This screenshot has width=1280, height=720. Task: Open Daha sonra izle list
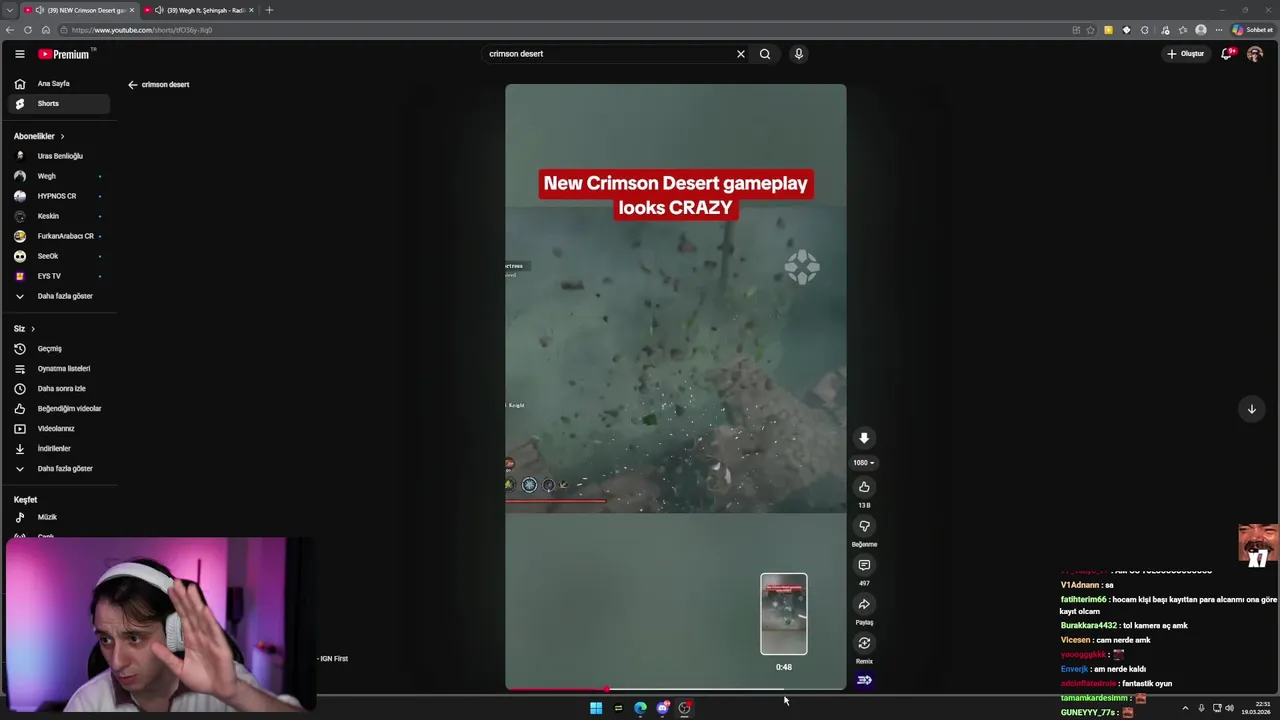58,389
